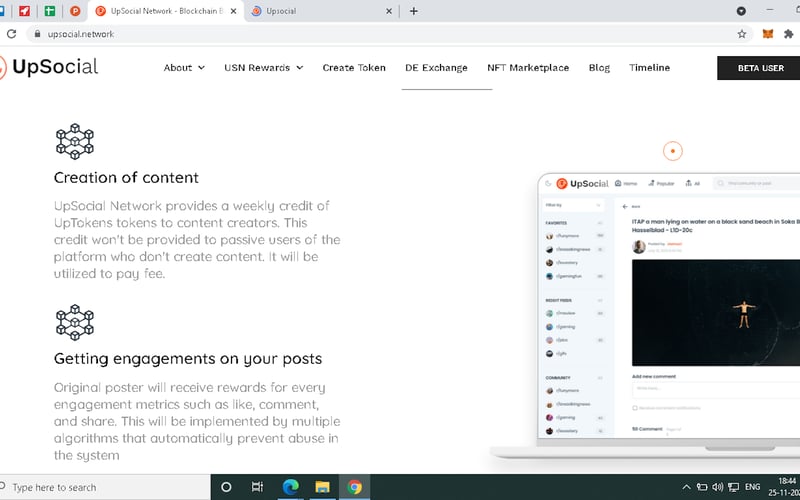
Task: Click the blockchain cubes icon above Creation of content
Action: [74, 141]
